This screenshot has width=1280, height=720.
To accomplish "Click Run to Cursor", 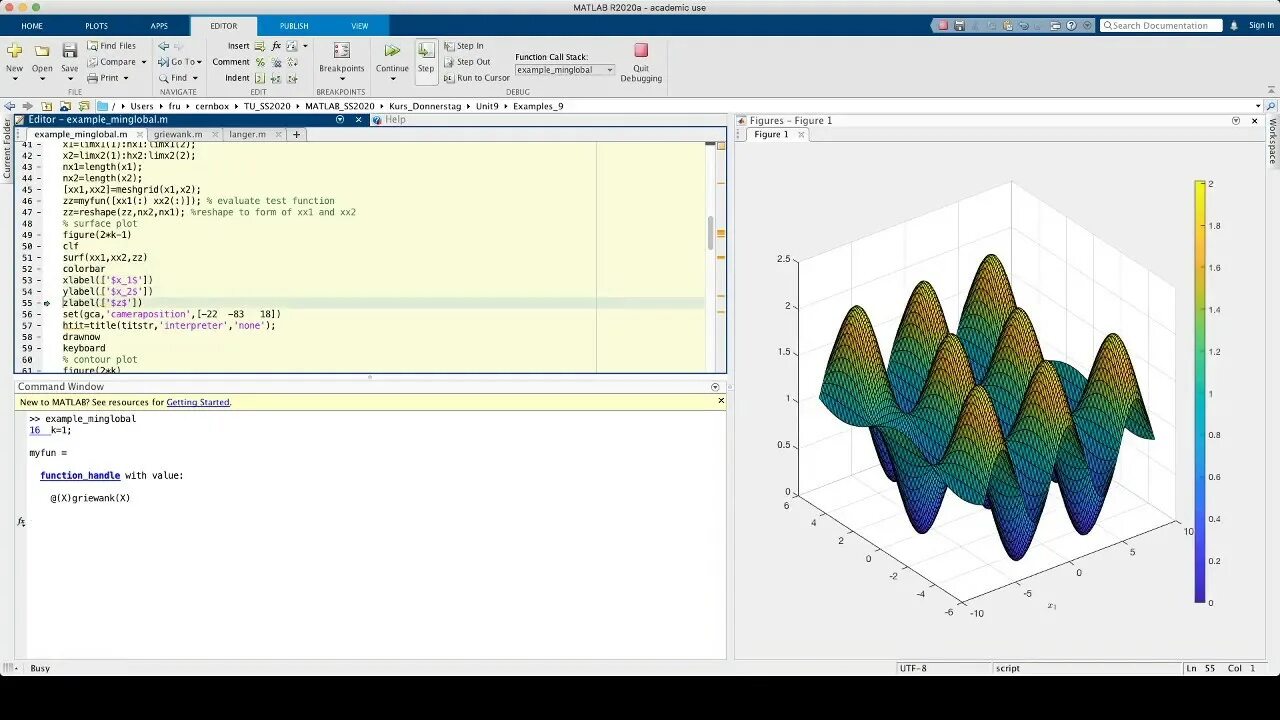I will [x=476, y=78].
